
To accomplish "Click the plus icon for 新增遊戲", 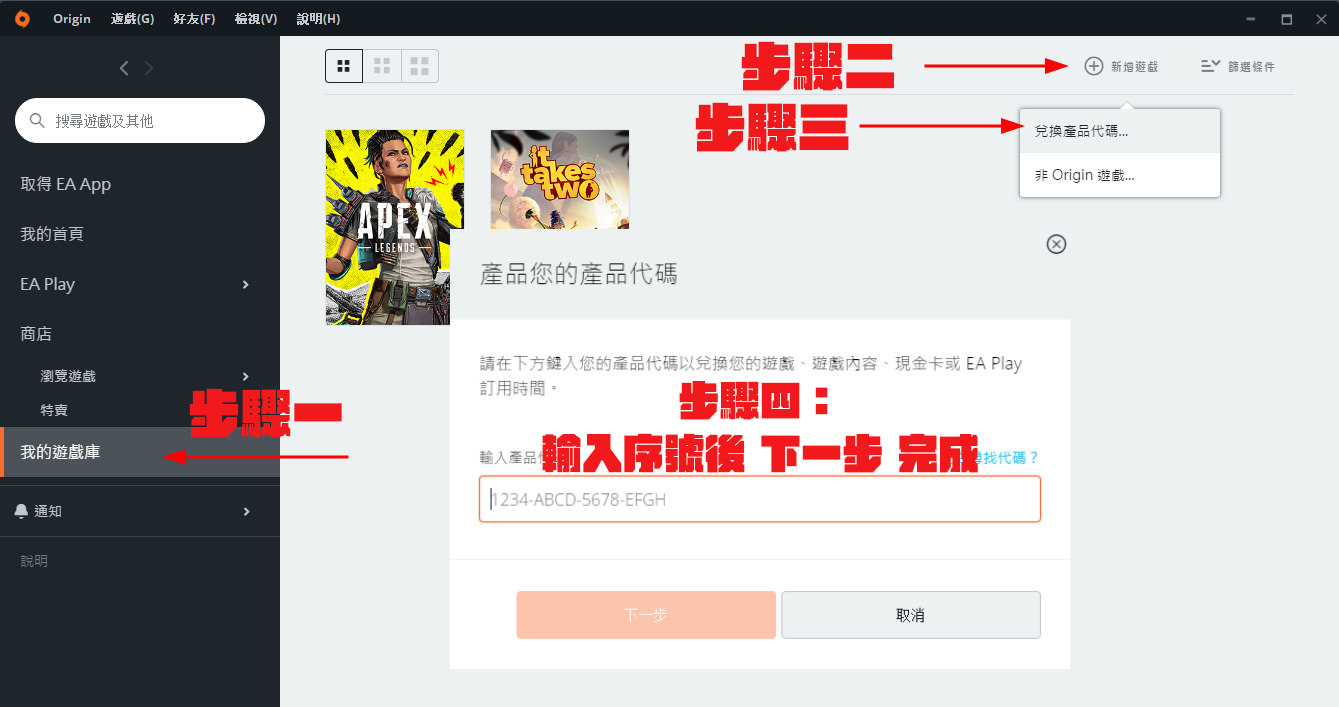I will pos(1094,66).
